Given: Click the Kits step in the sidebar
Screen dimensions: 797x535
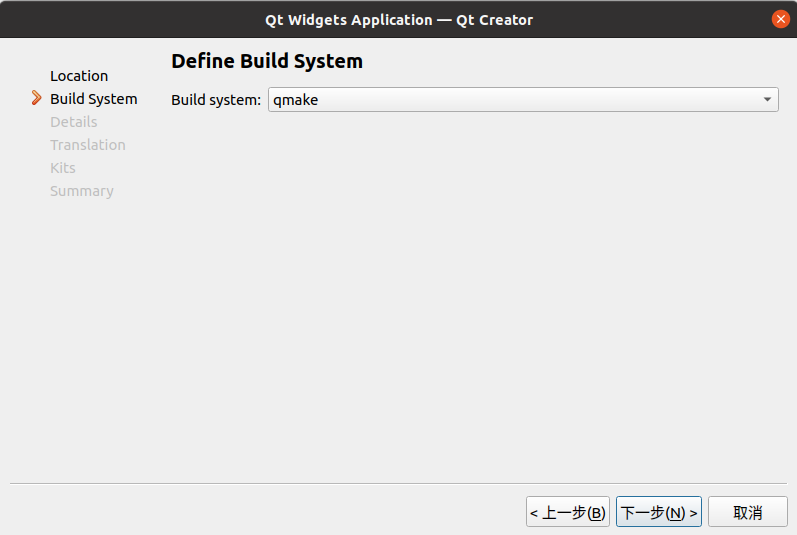Looking at the screenshot, I should (x=63, y=168).
